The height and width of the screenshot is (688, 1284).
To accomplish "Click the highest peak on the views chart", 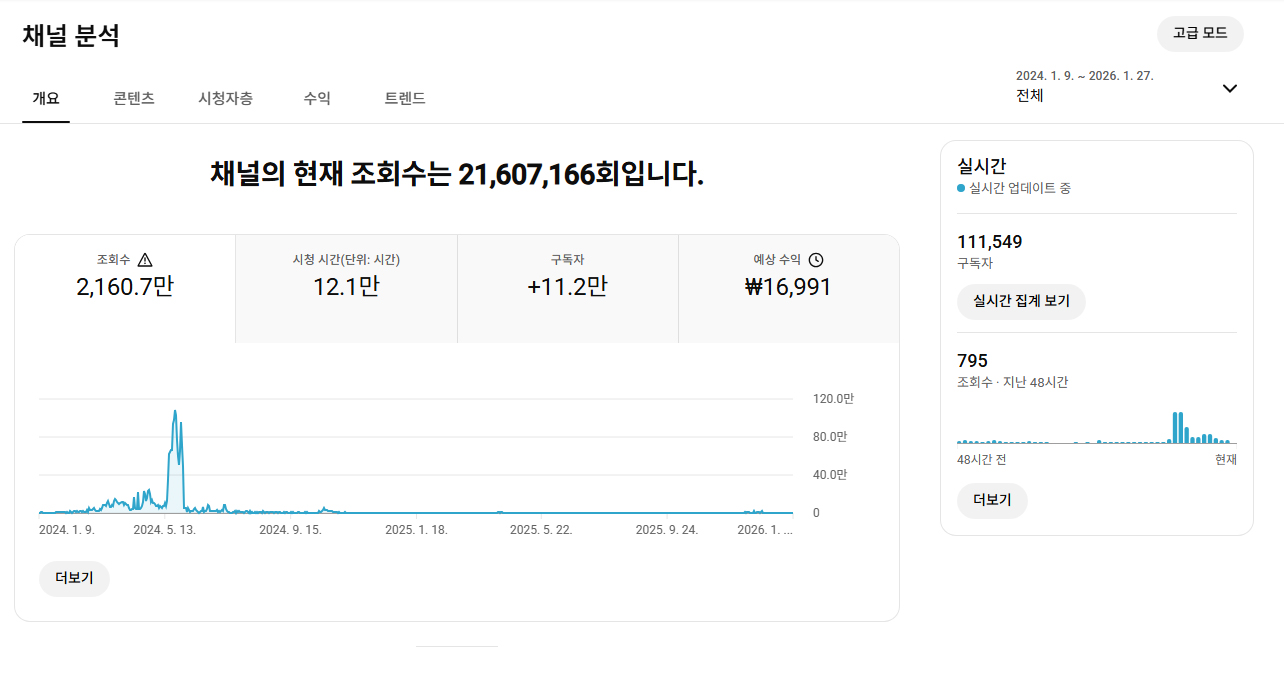I will [x=175, y=411].
